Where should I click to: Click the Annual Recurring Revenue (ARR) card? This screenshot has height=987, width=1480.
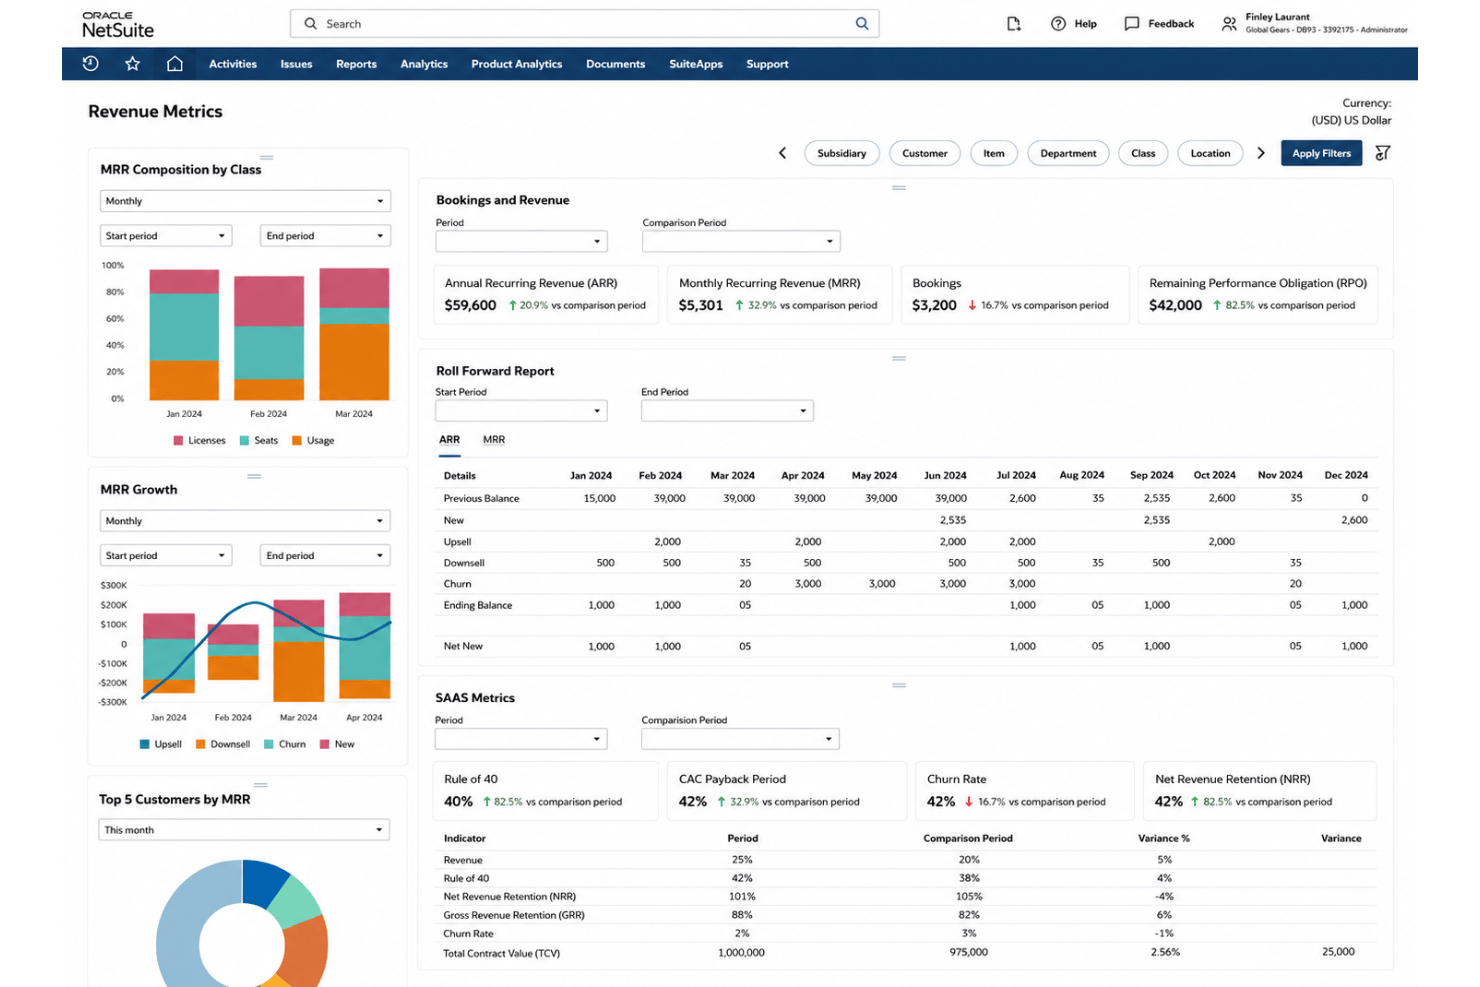546,295
